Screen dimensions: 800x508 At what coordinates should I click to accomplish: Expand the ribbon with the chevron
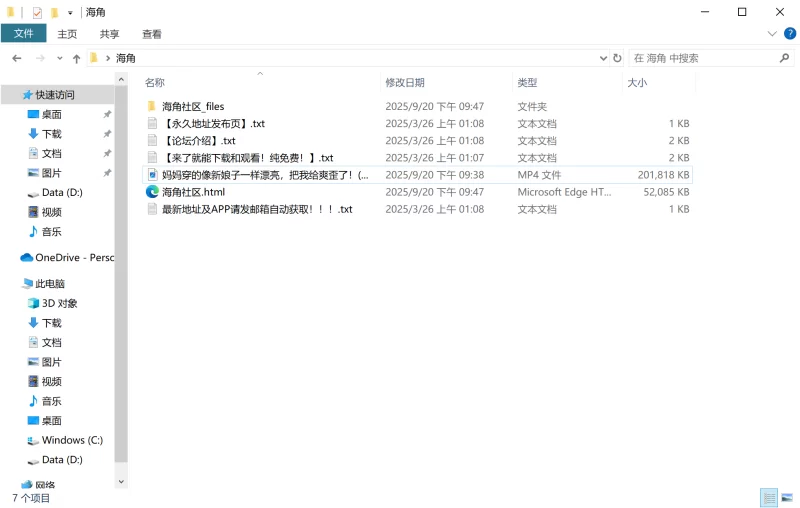772,34
